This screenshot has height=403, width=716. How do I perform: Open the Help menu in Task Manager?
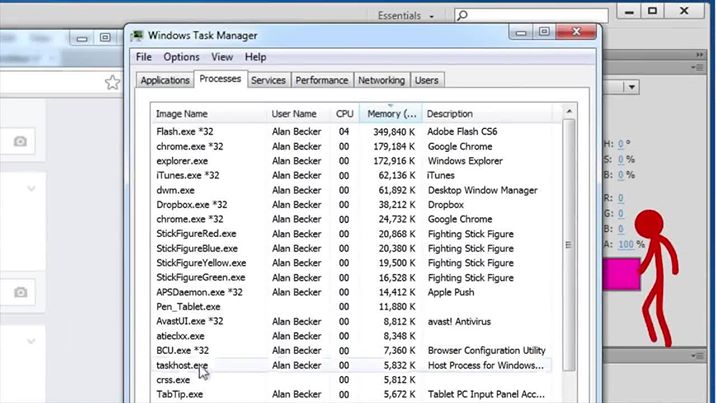[255, 57]
